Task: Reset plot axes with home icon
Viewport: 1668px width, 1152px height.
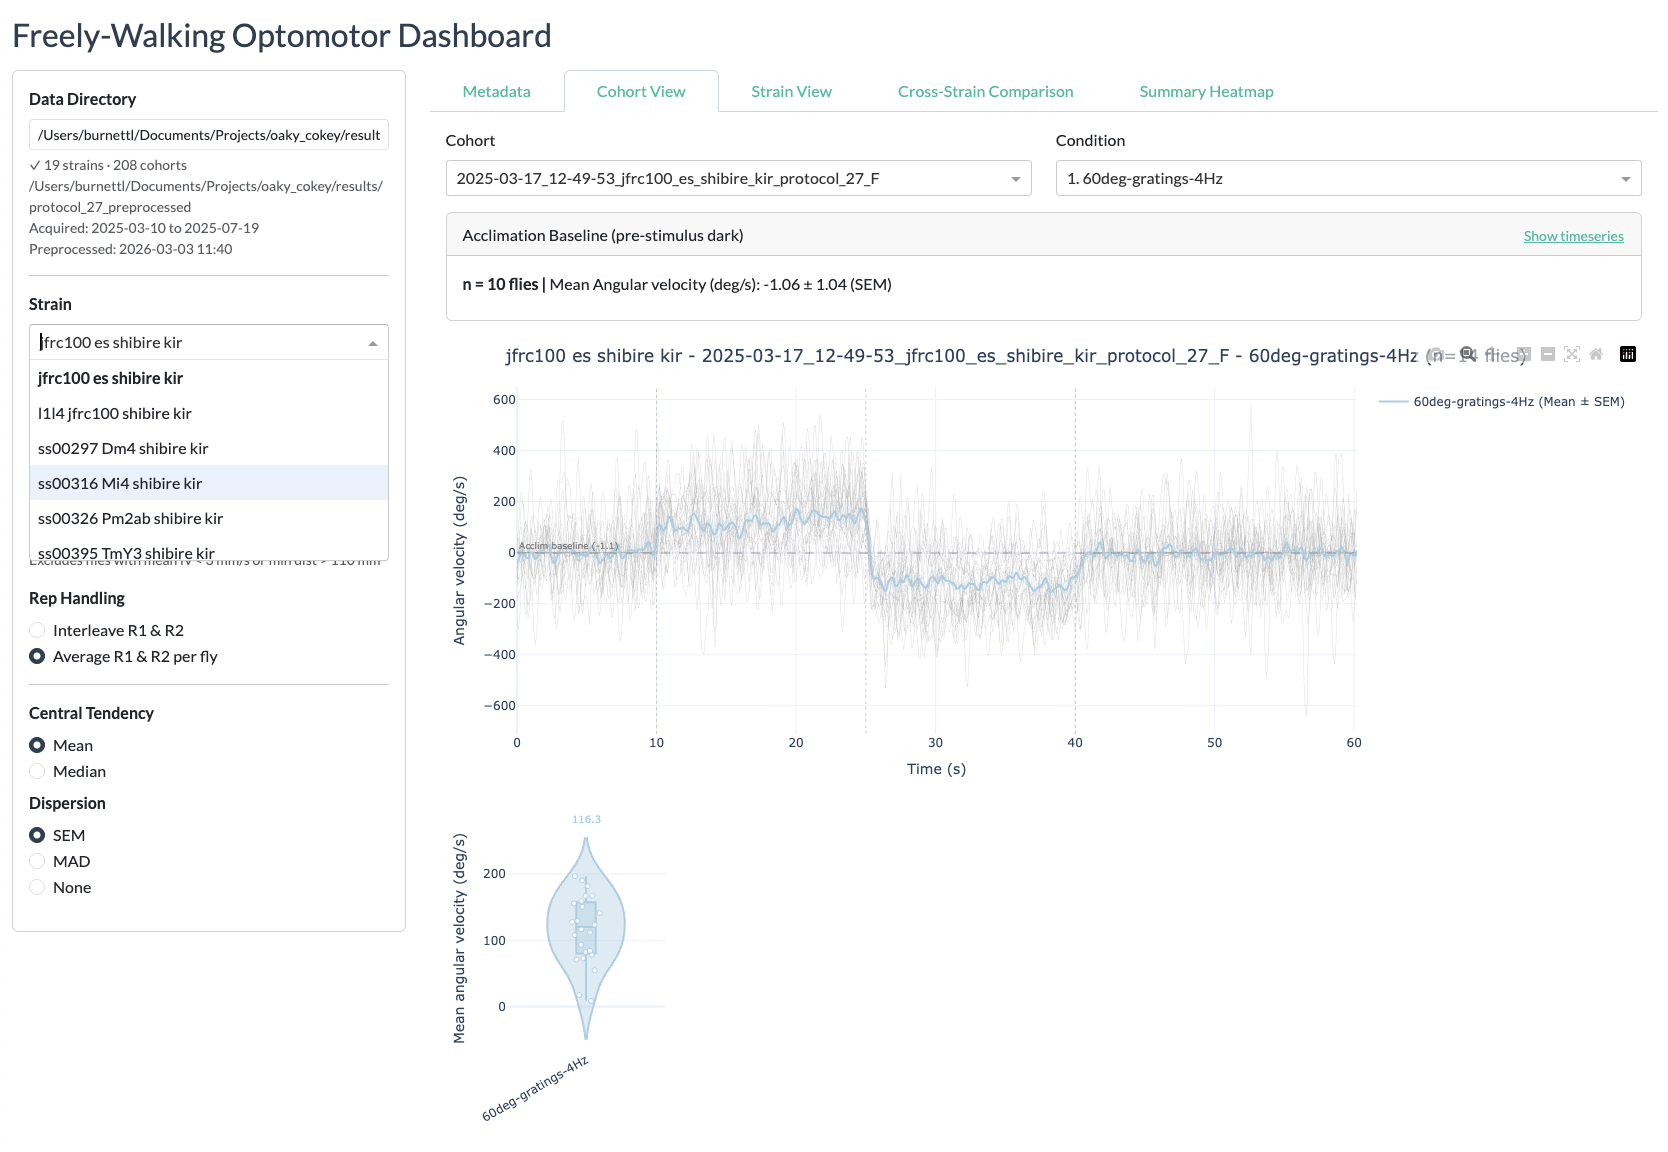Action: pos(1596,354)
